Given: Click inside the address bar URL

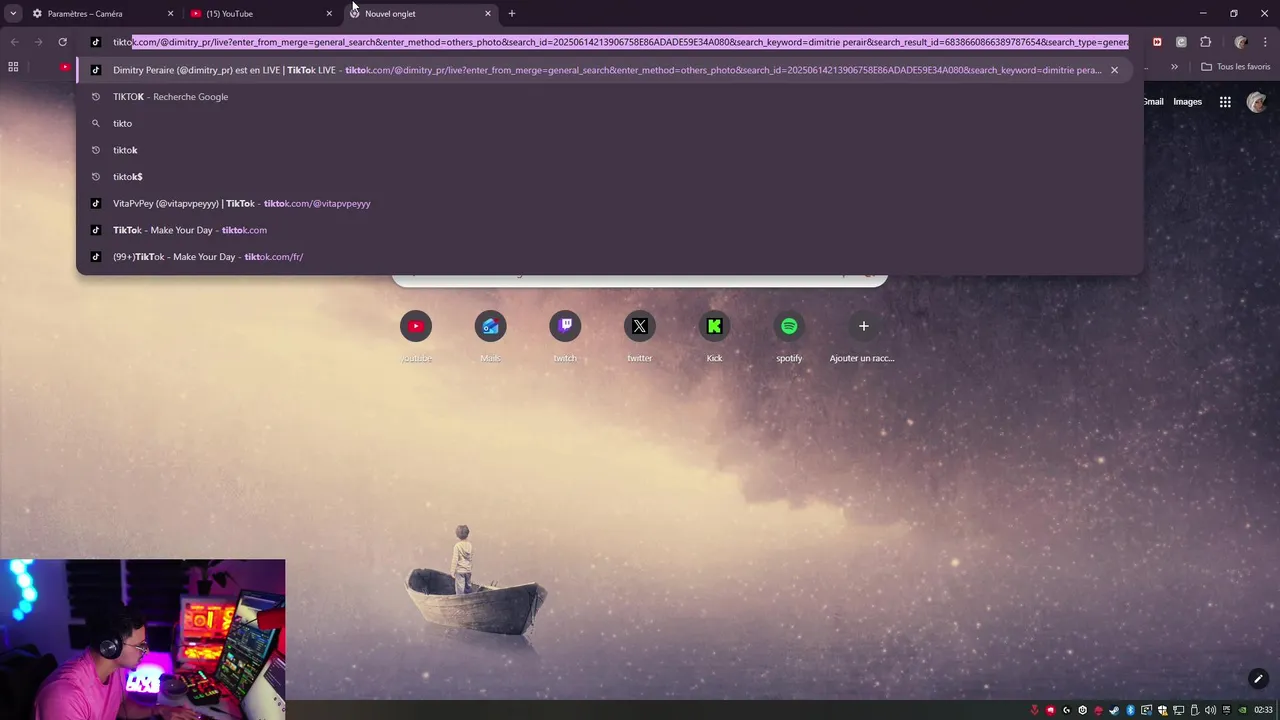Looking at the screenshot, I should [620, 42].
